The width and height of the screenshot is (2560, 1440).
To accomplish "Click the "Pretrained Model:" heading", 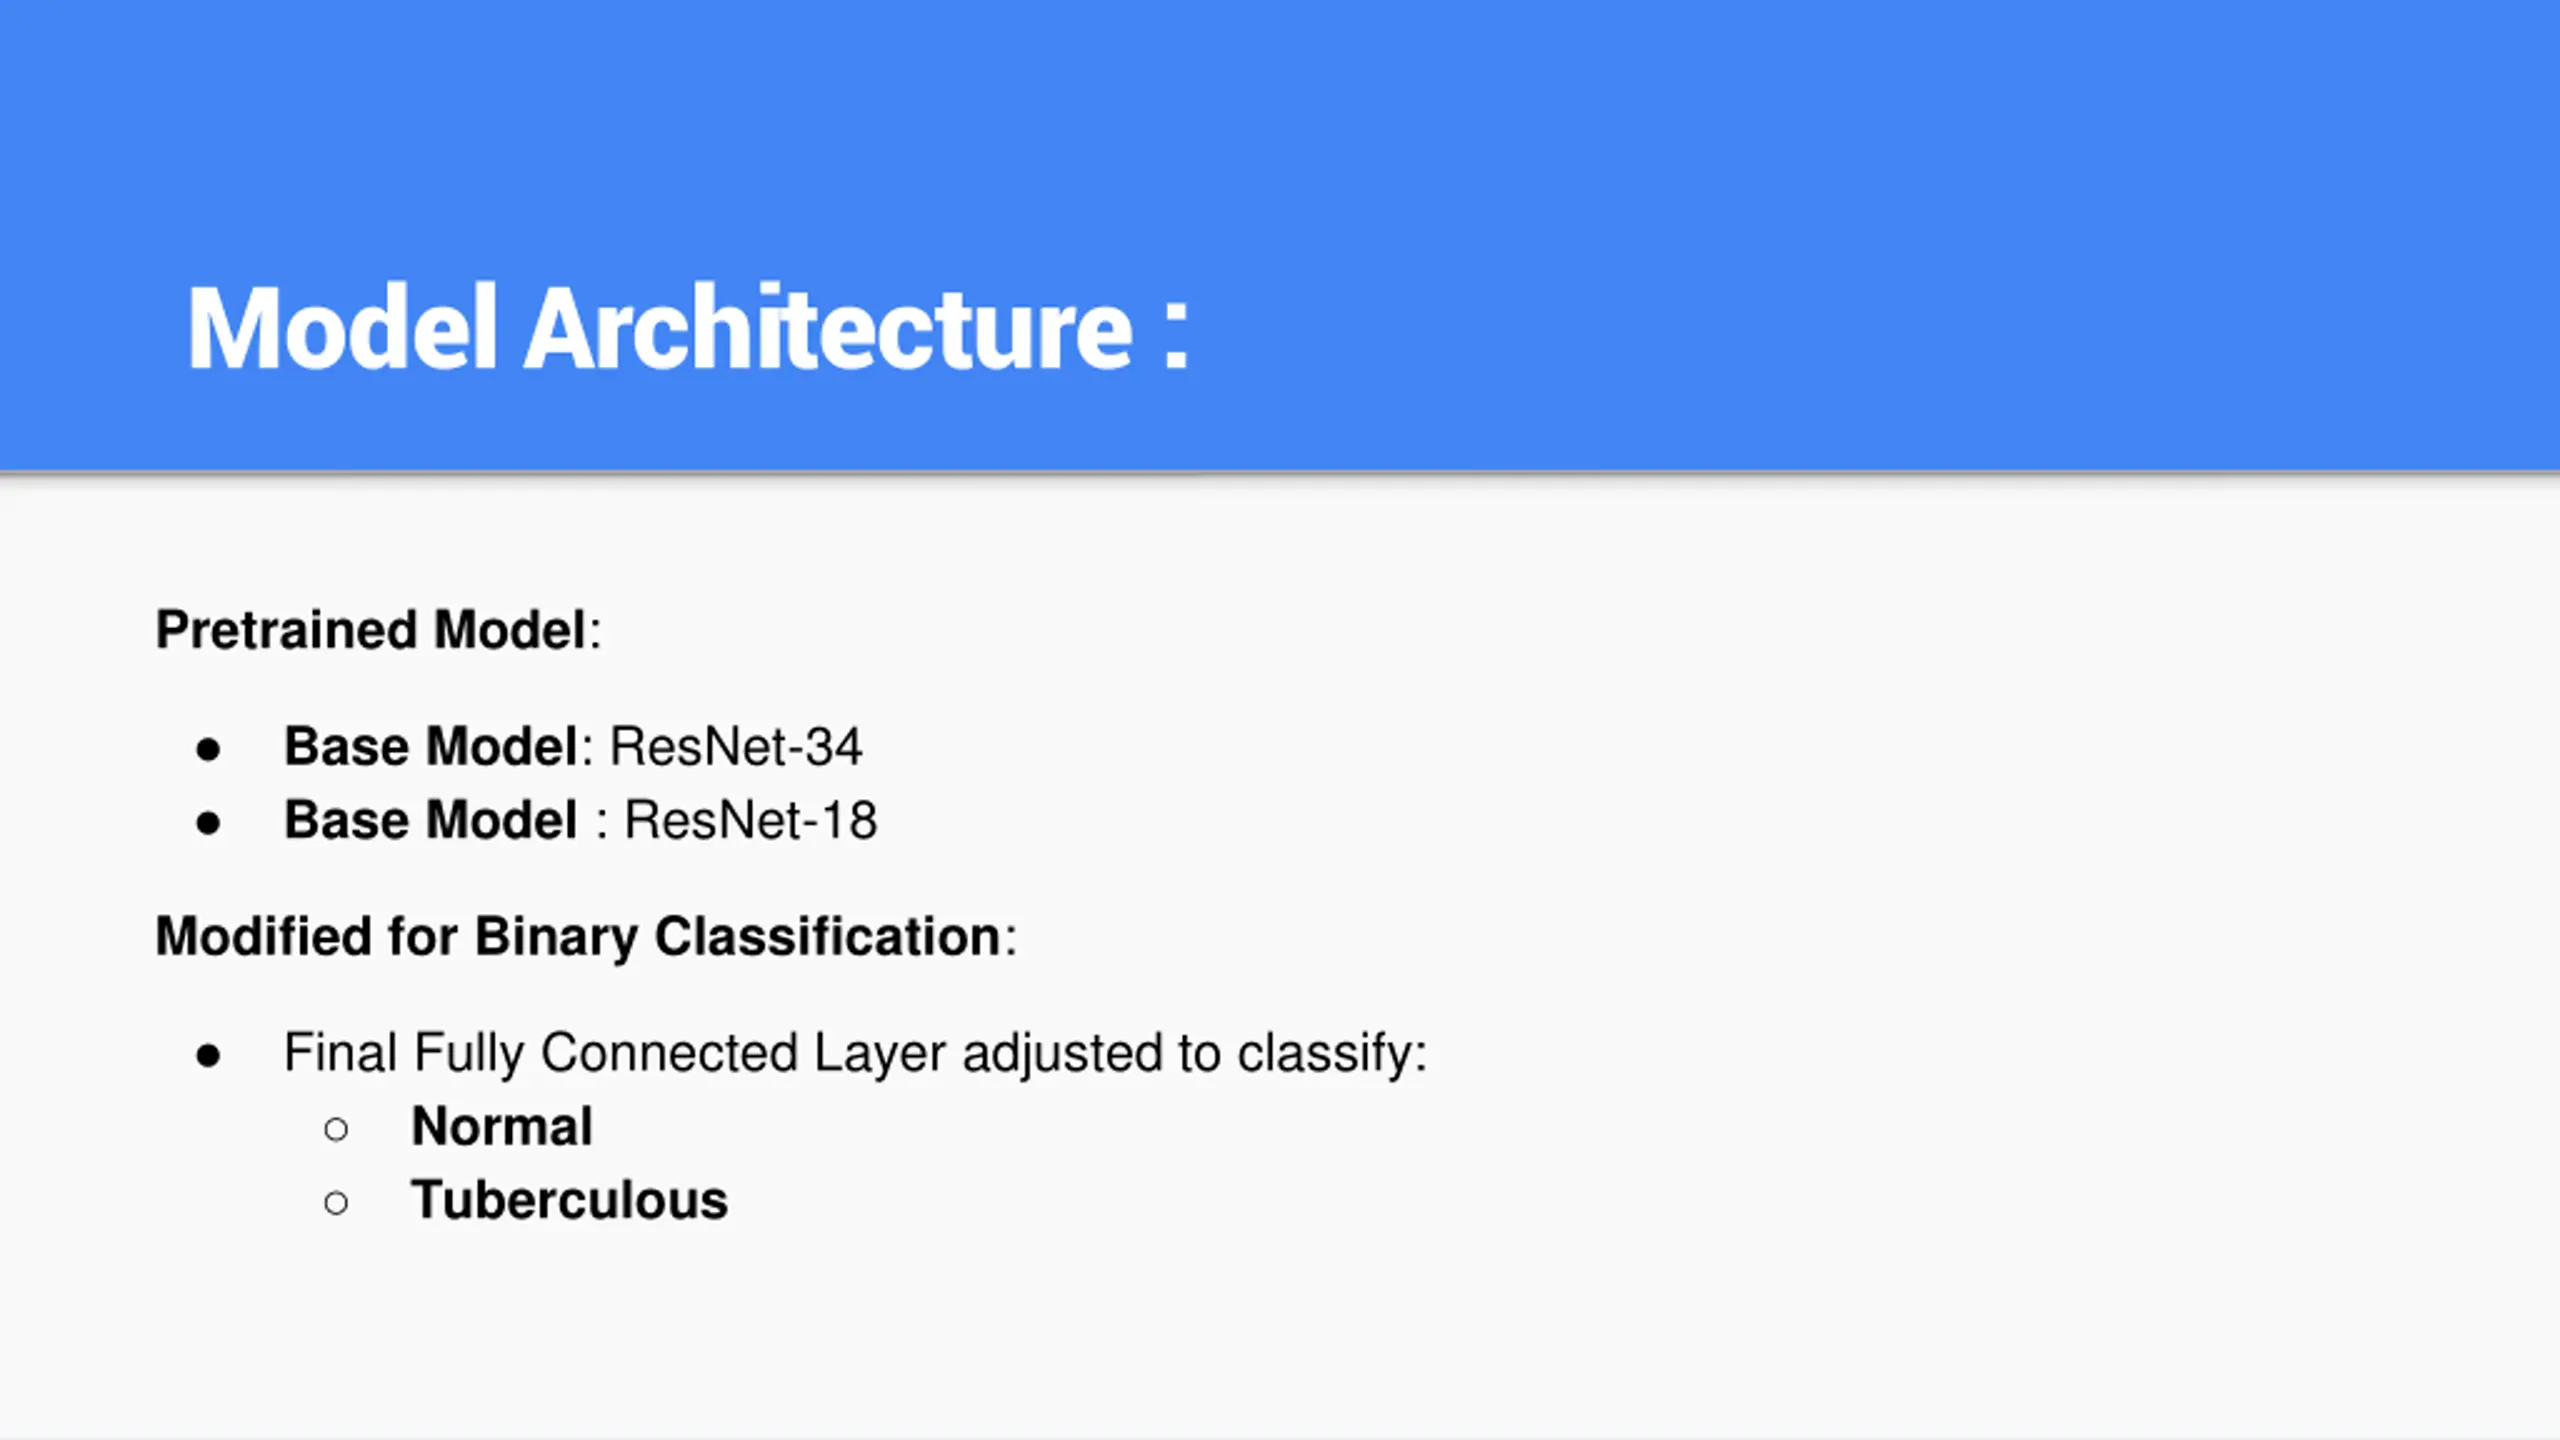I will tap(378, 630).
